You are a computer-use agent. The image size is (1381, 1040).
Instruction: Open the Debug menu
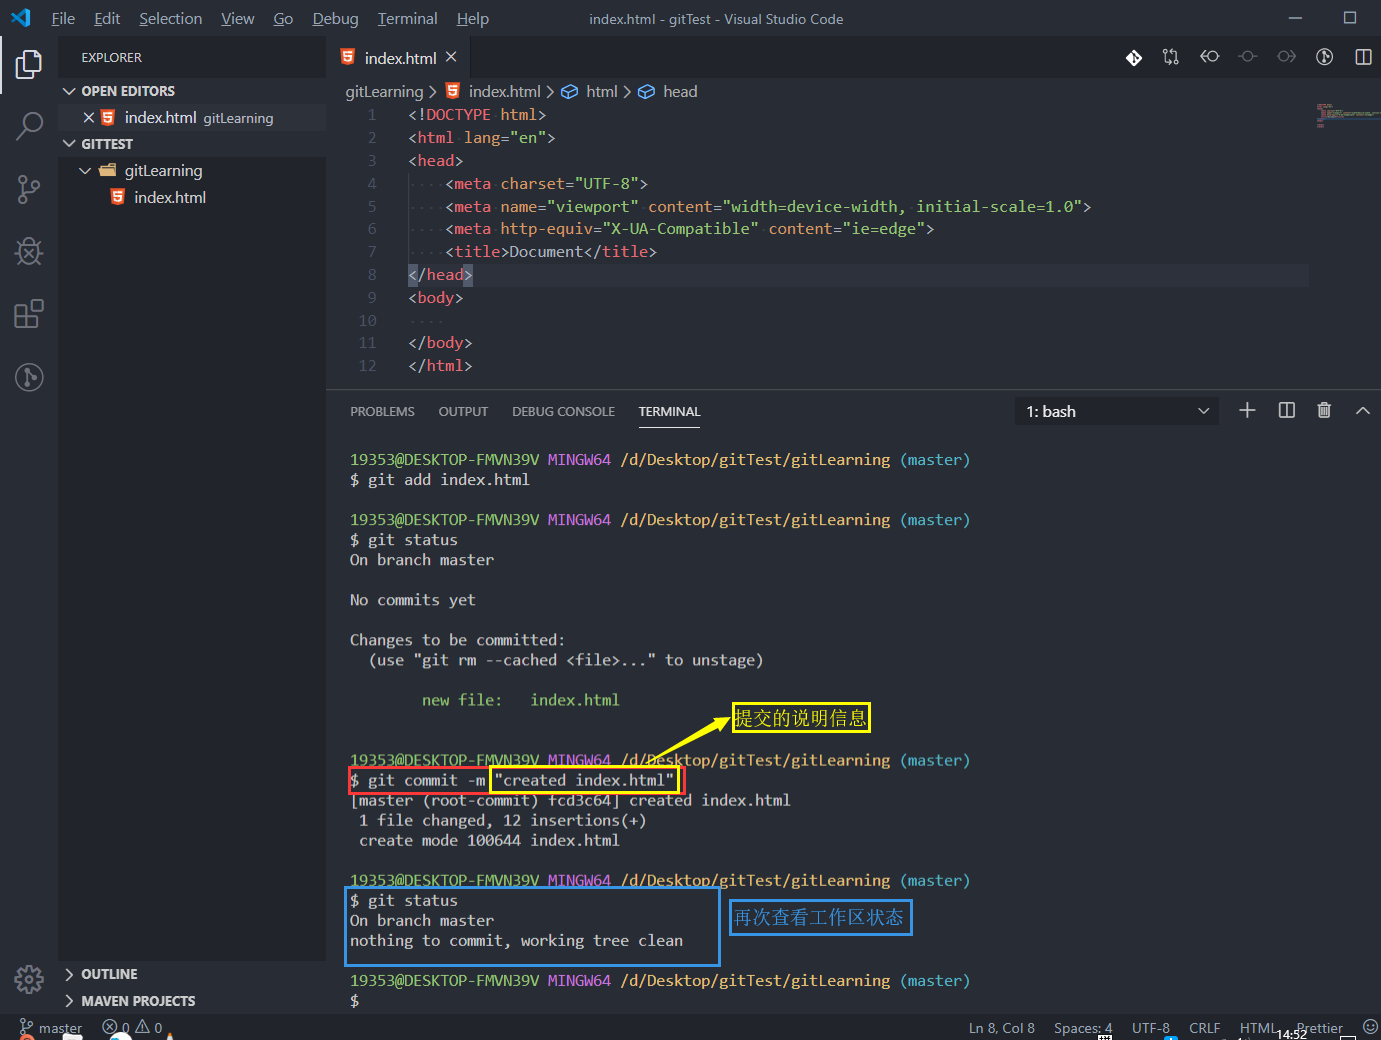click(x=335, y=18)
